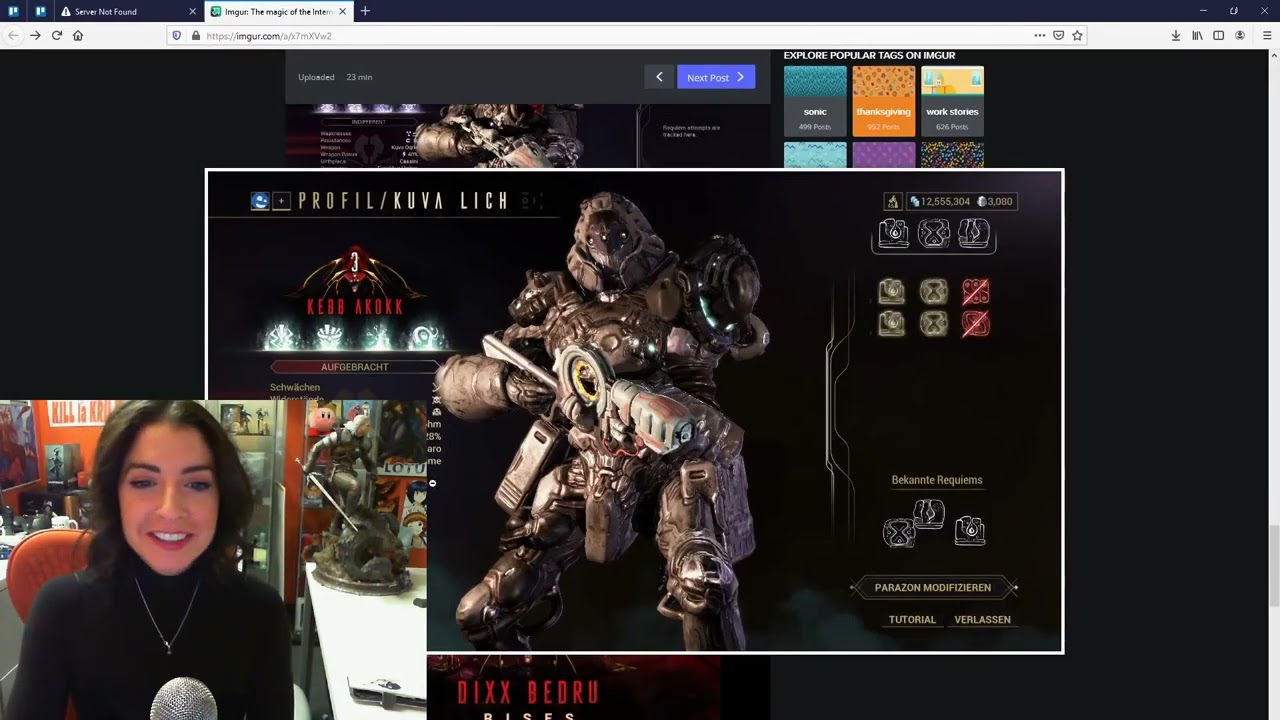Open the sonic popular tag

coord(815,101)
